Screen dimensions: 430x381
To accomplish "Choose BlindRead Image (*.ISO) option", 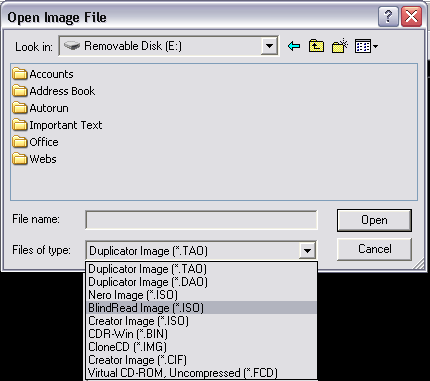I will (x=201, y=308).
